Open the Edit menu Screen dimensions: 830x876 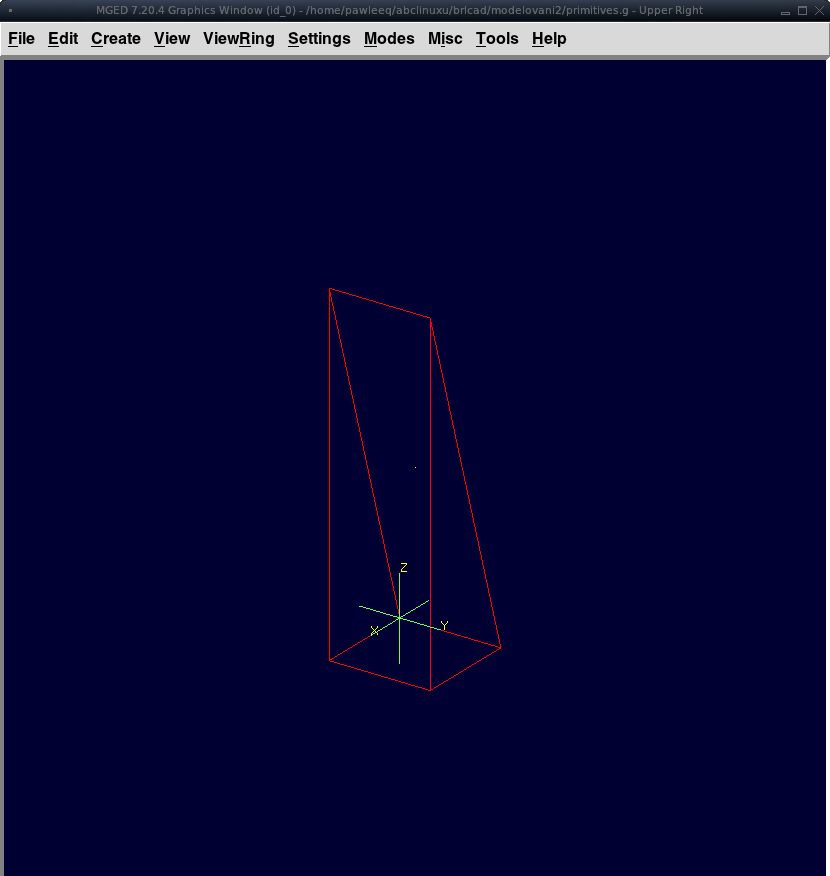point(63,39)
